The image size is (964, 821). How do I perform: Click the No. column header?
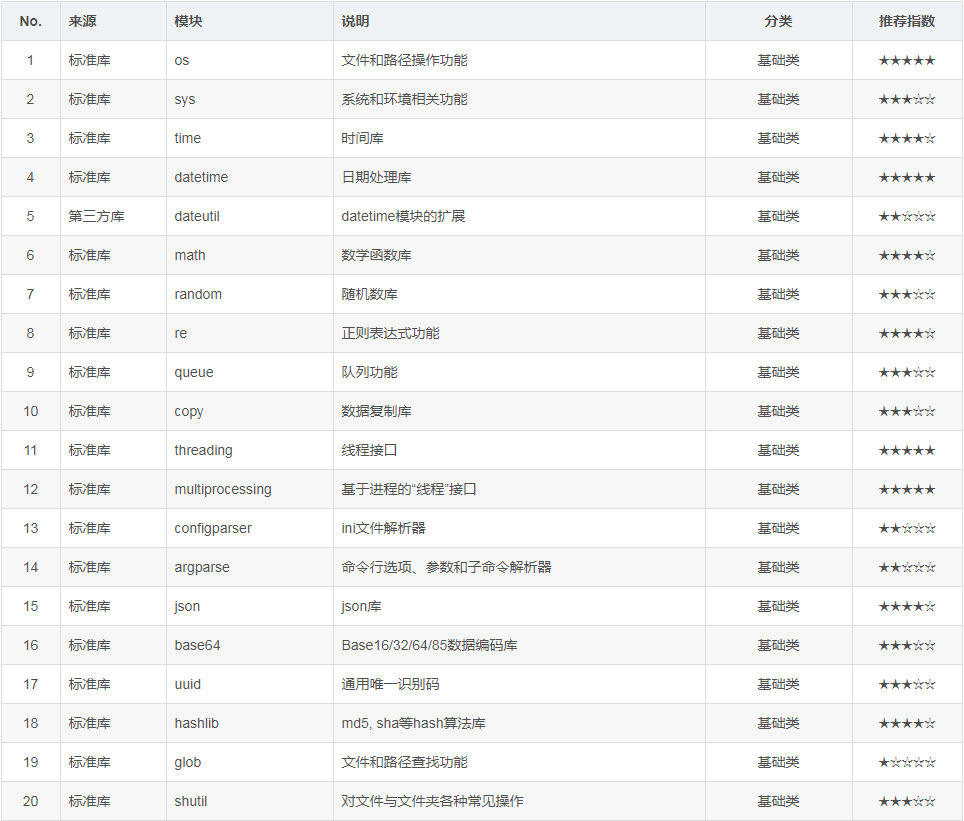[x=31, y=21]
